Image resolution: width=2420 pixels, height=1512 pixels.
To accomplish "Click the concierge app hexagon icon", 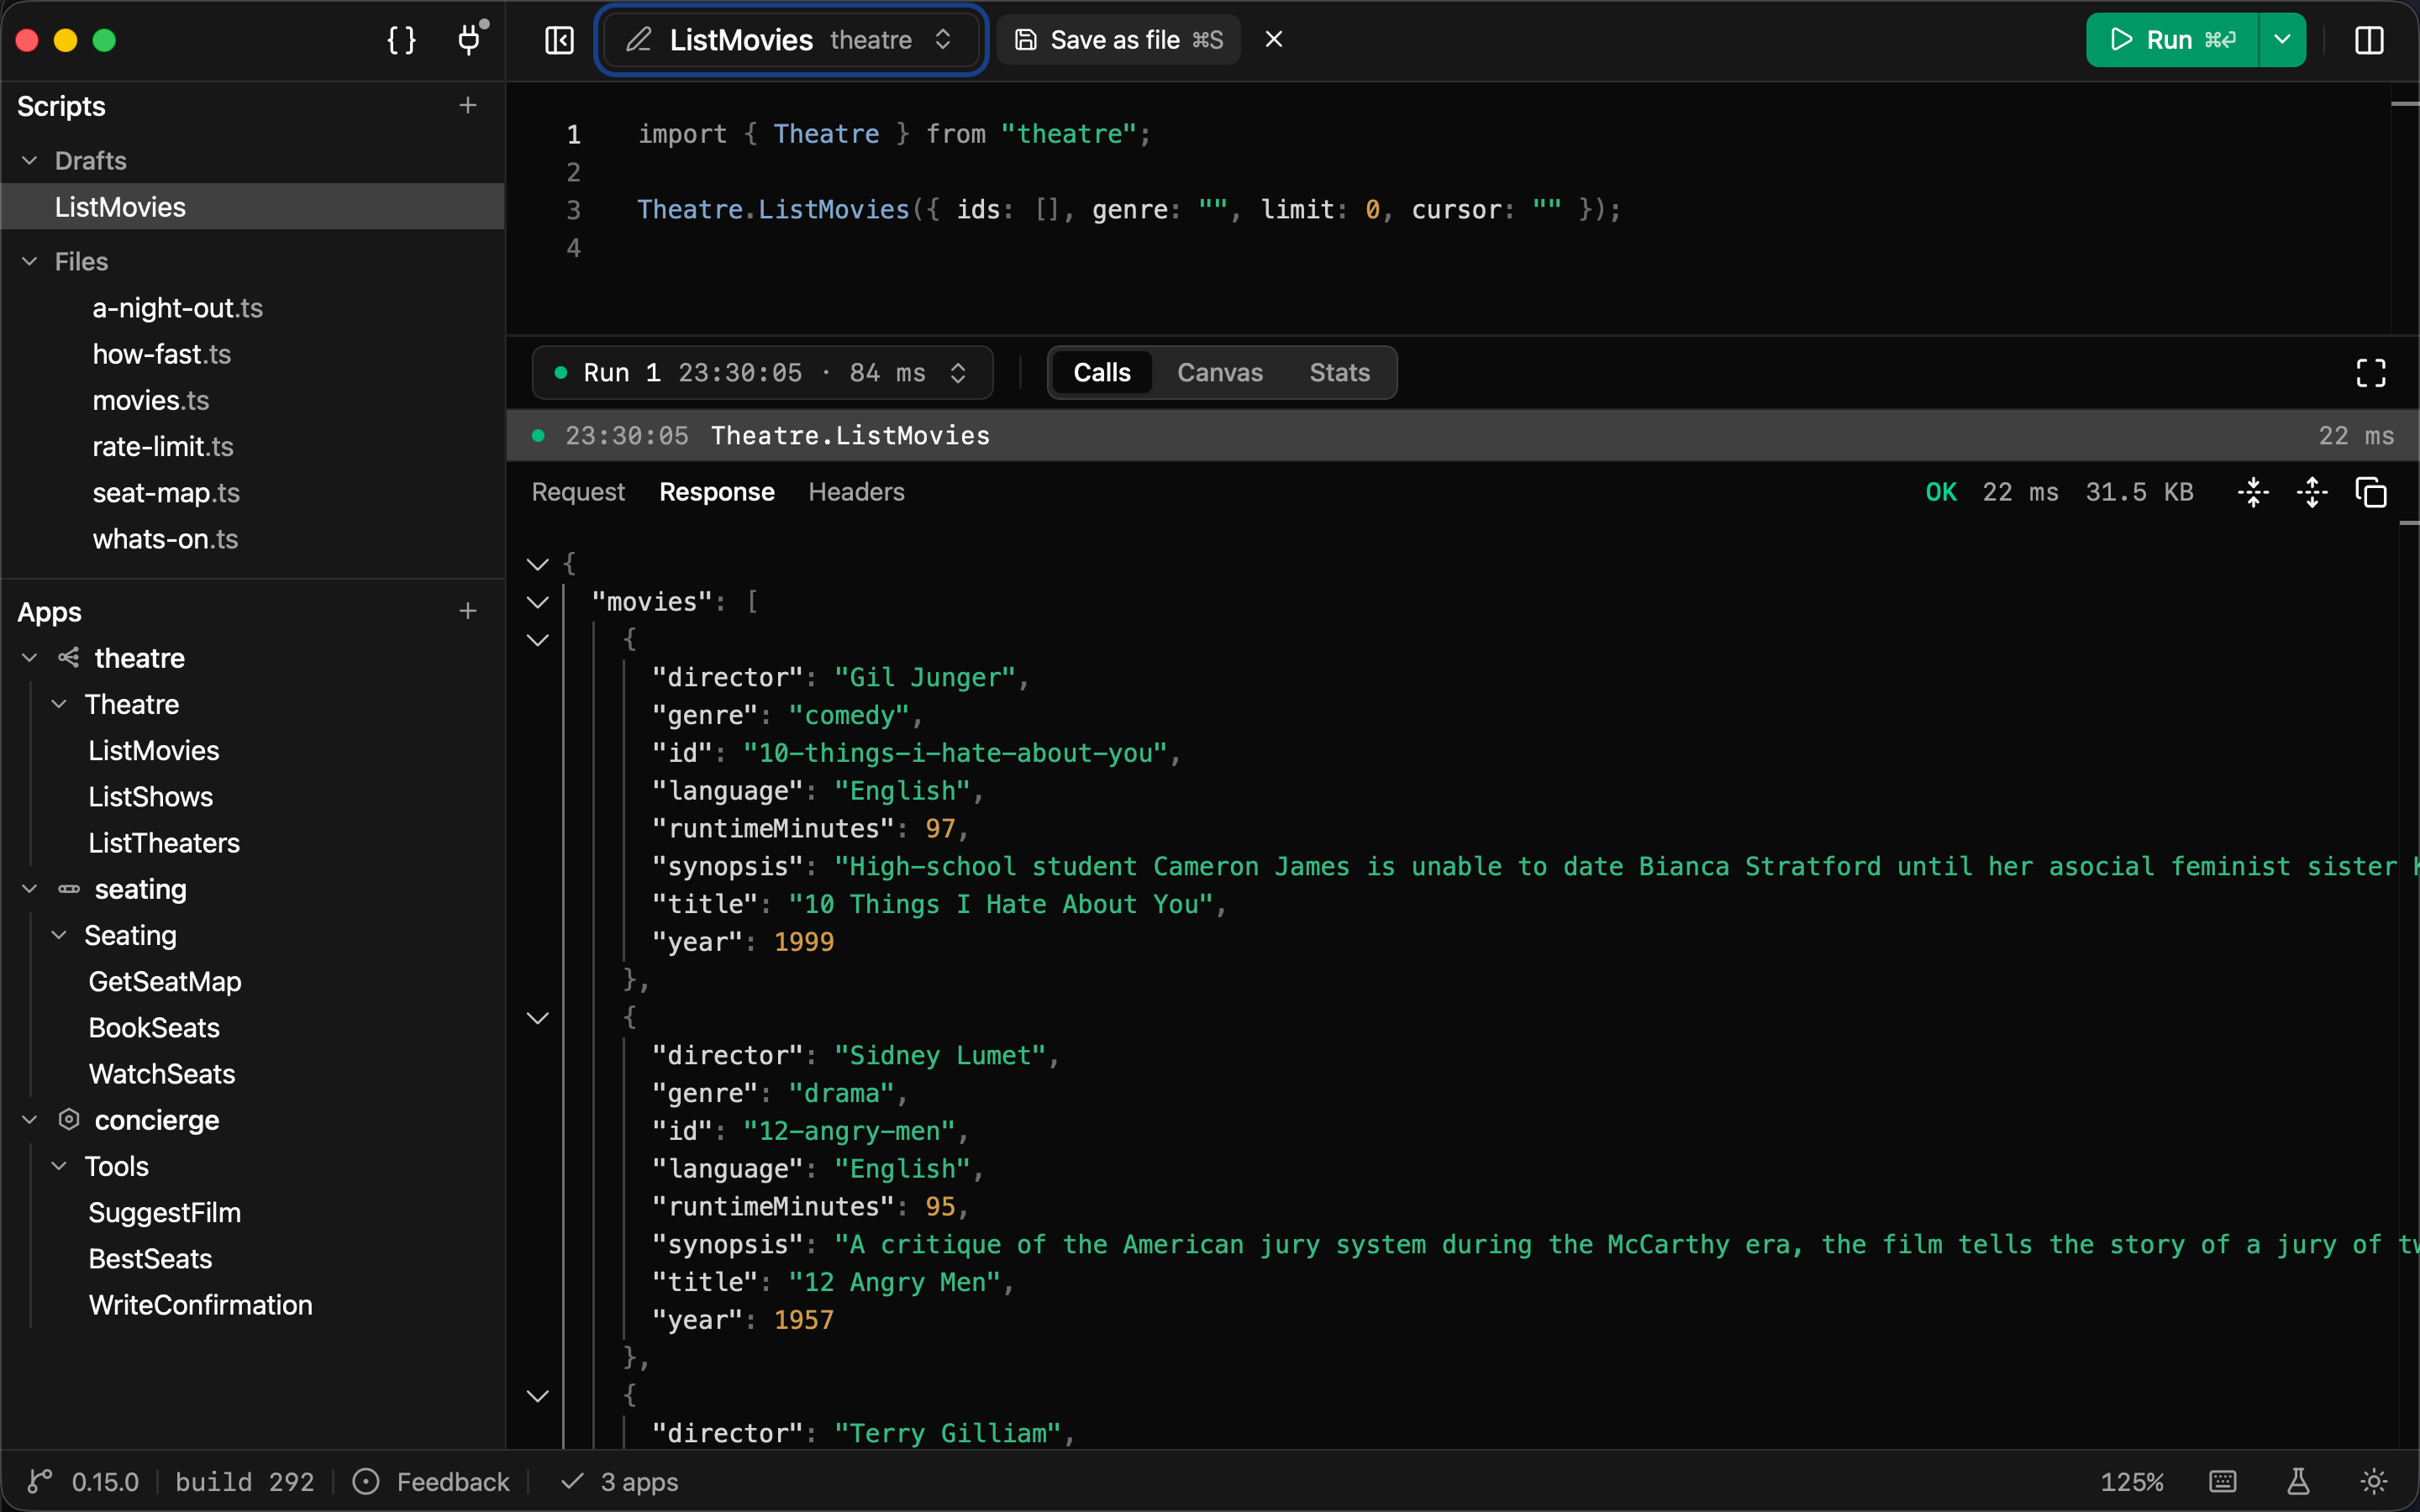I will click(68, 1119).
